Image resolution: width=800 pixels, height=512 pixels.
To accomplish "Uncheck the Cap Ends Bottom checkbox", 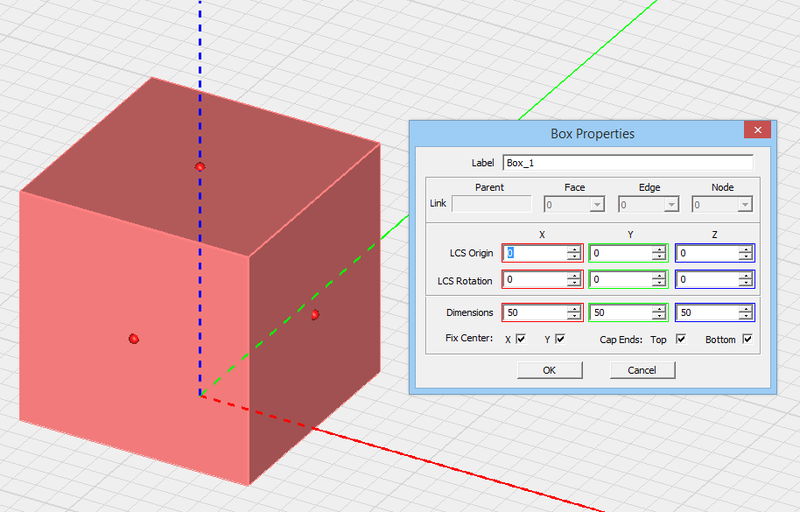I will click(746, 339).
